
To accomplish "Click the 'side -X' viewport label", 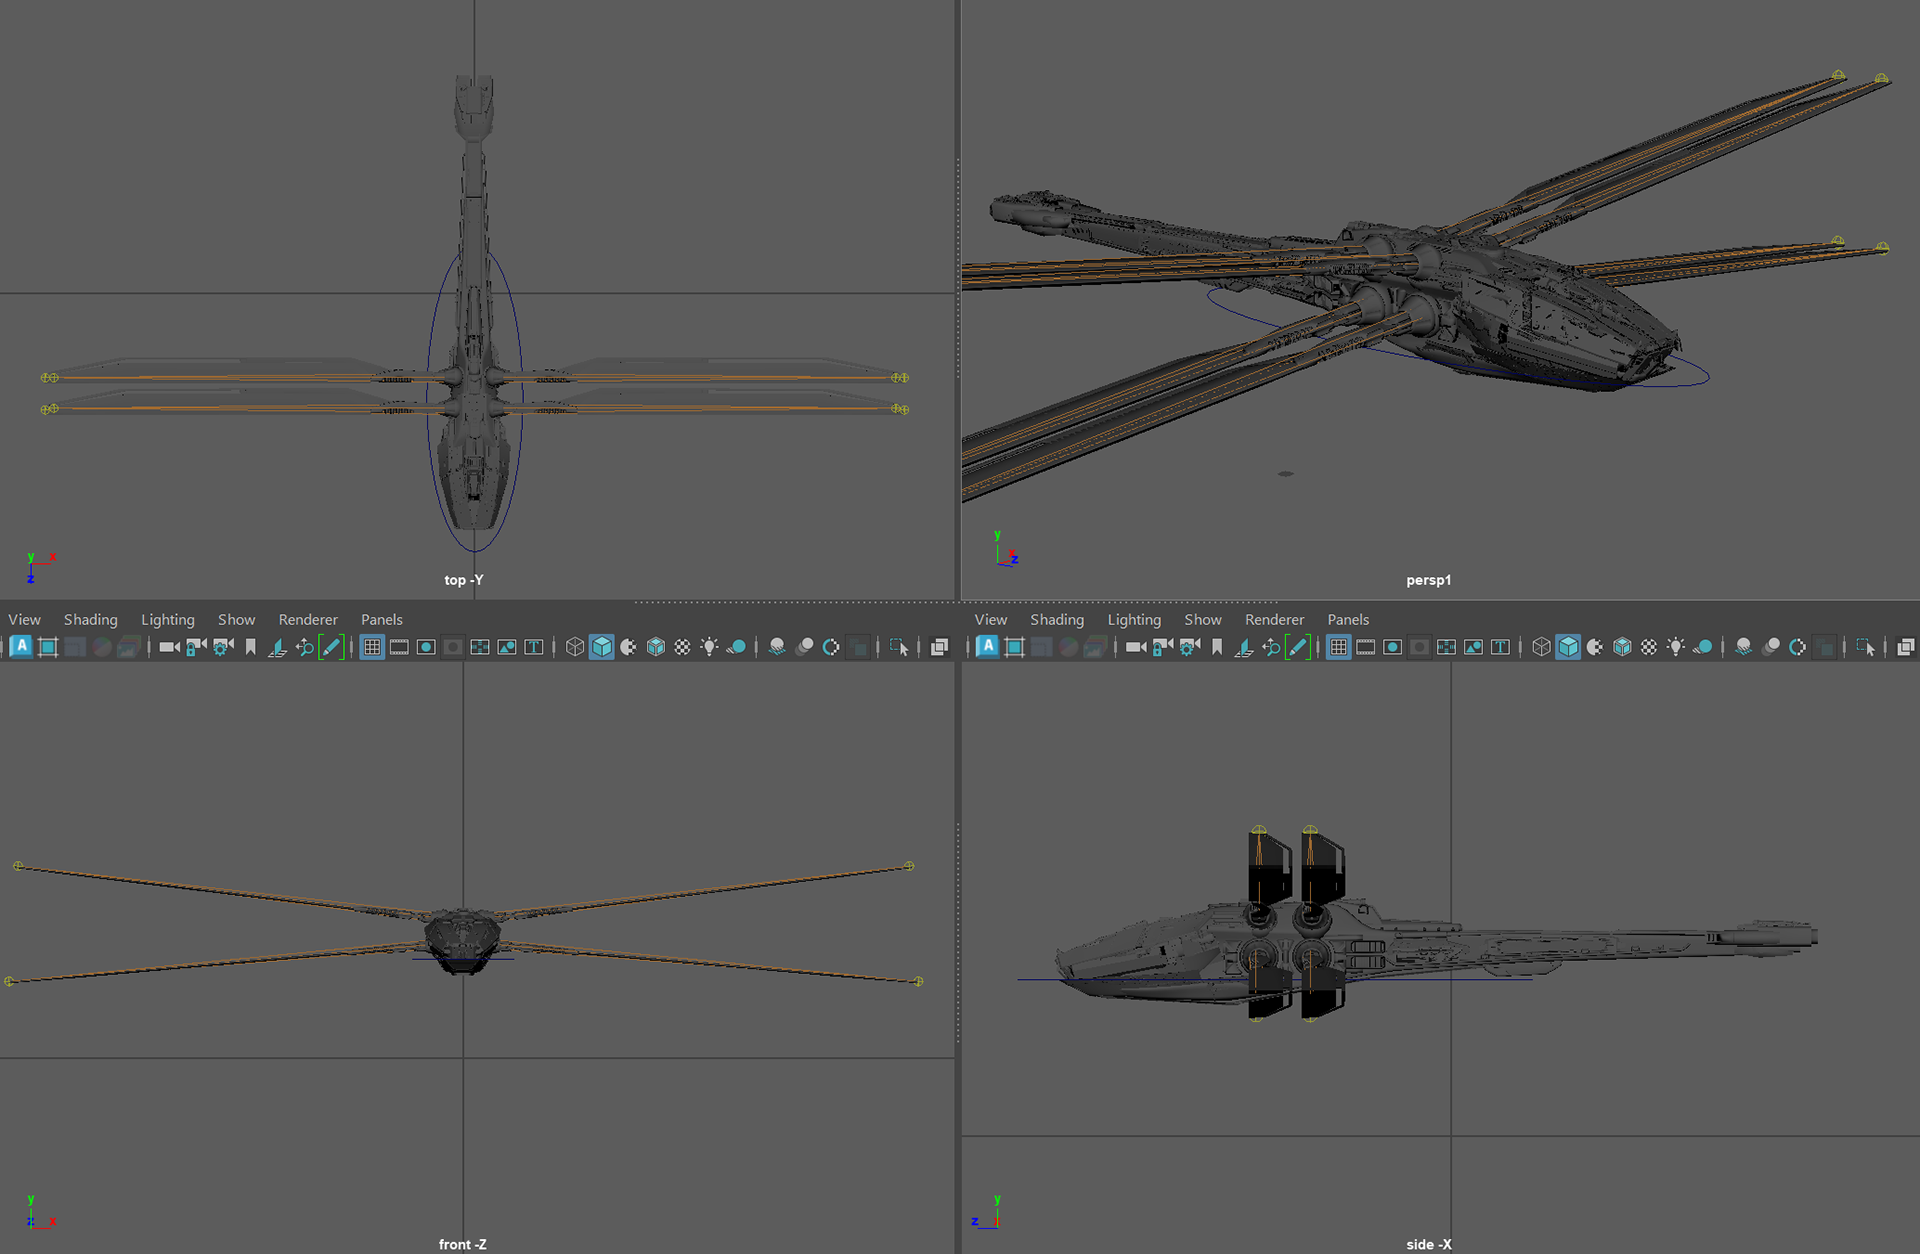I will (1429, 1244).
